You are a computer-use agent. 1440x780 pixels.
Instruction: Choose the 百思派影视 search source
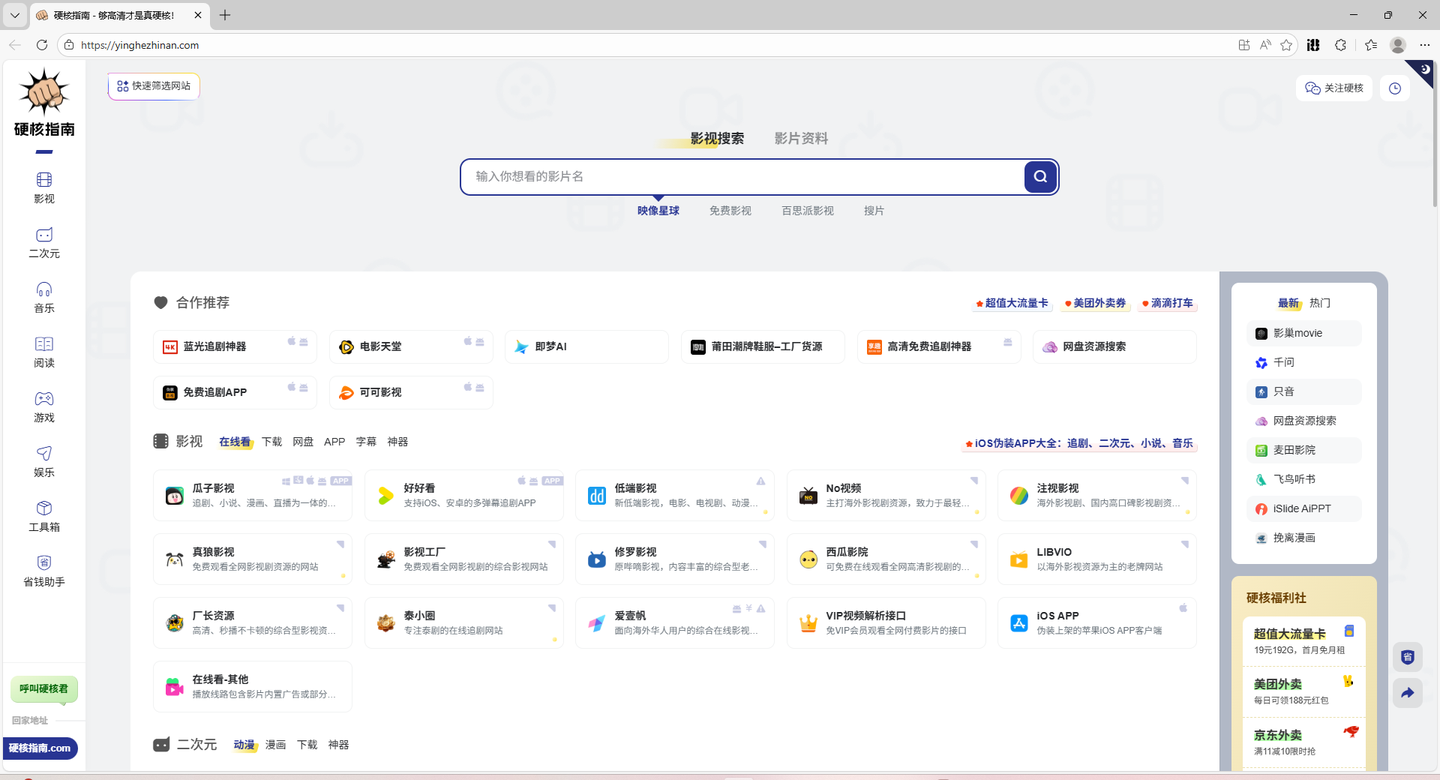pos(808,211)
